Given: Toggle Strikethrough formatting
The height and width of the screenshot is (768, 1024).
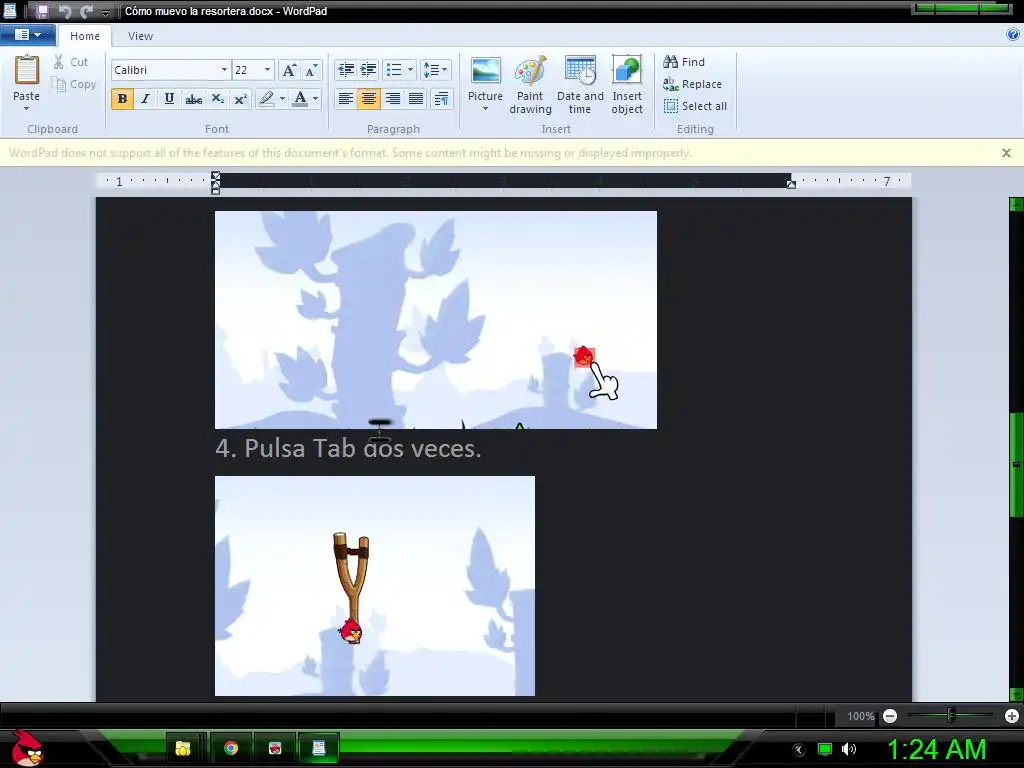Looking at the screenshot, I should click(x=193, y=99).
